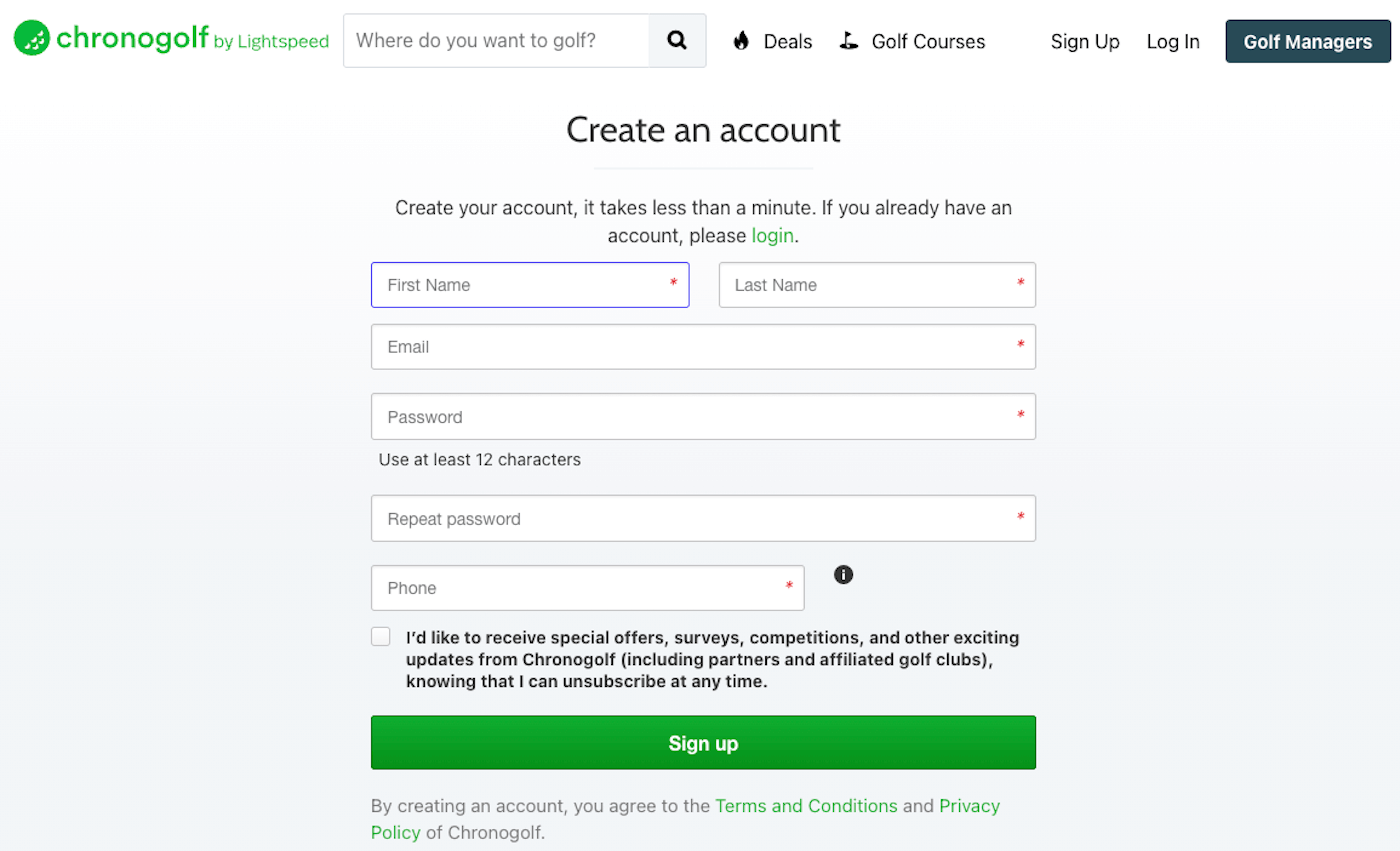Follow the login link in intro text
Viewport: 1400px width, 851px height.
(773, 236)
